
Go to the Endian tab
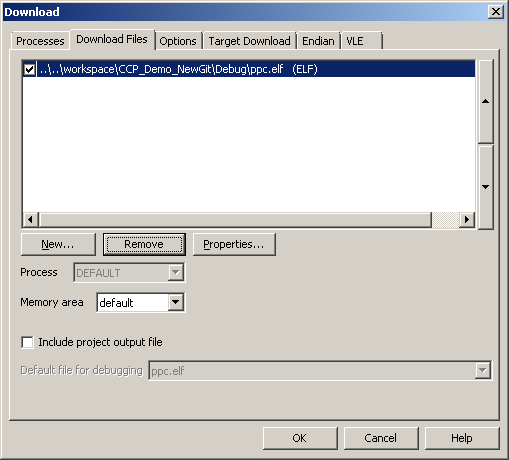(x=318, y=41)
